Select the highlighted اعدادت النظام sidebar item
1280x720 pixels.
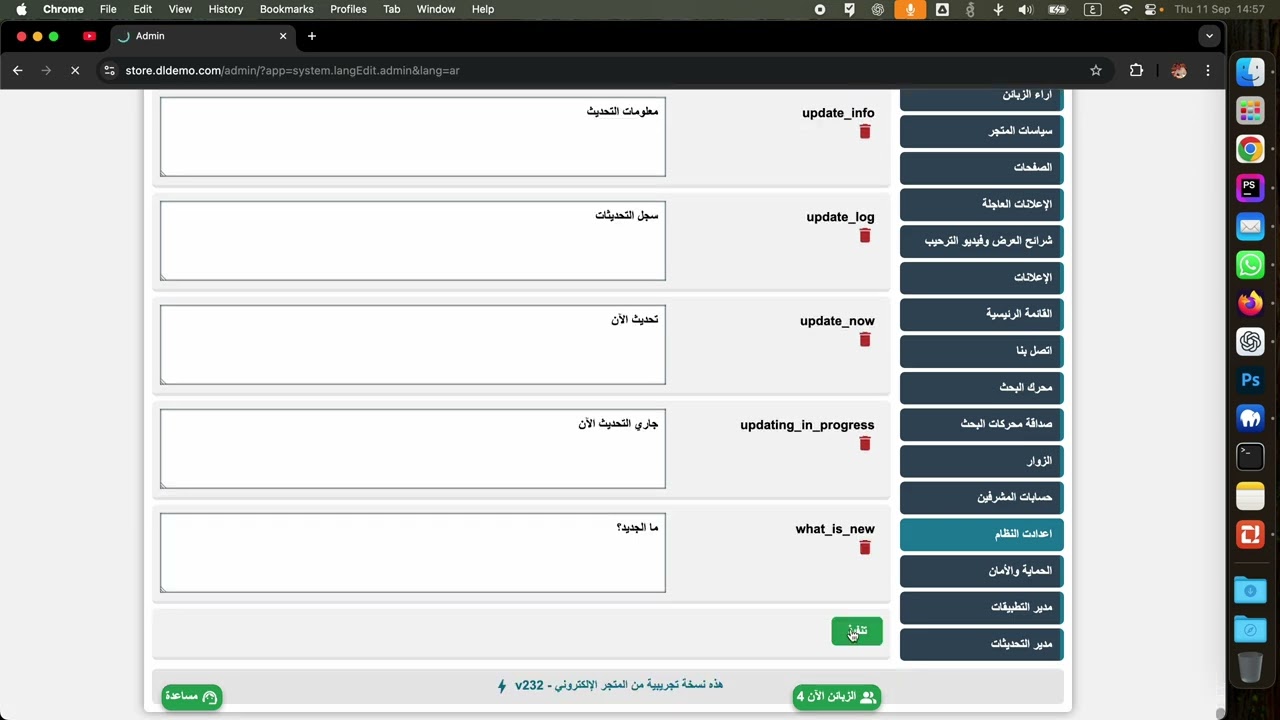[982, 534]
